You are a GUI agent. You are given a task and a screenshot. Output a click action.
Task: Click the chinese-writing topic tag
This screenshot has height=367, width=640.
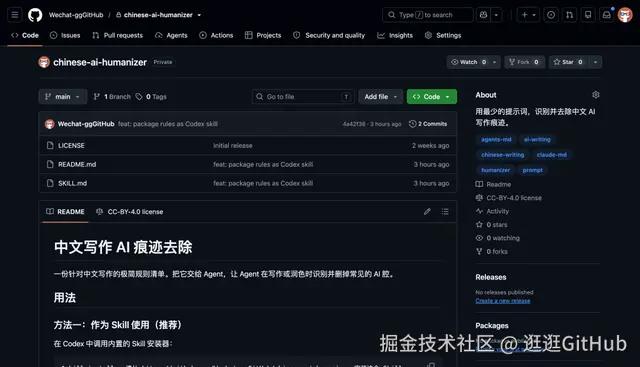502,155
